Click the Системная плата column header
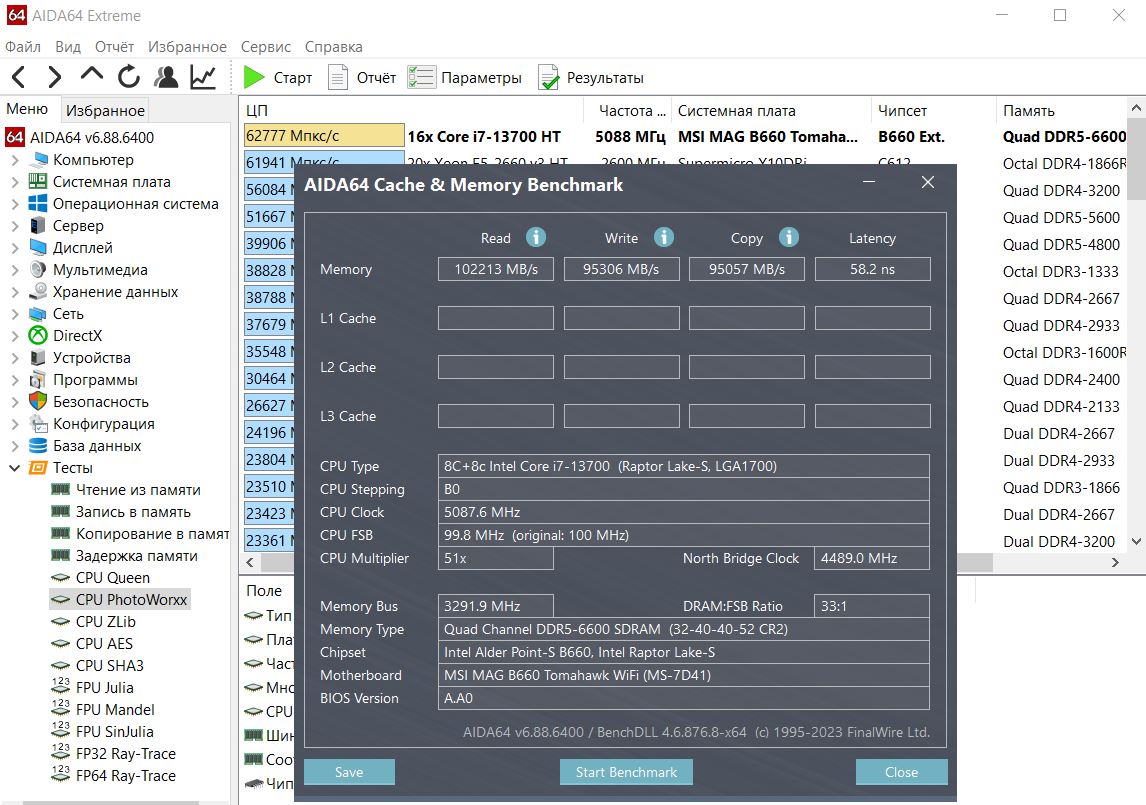1146x805 pixels. (x=771, y=110)
